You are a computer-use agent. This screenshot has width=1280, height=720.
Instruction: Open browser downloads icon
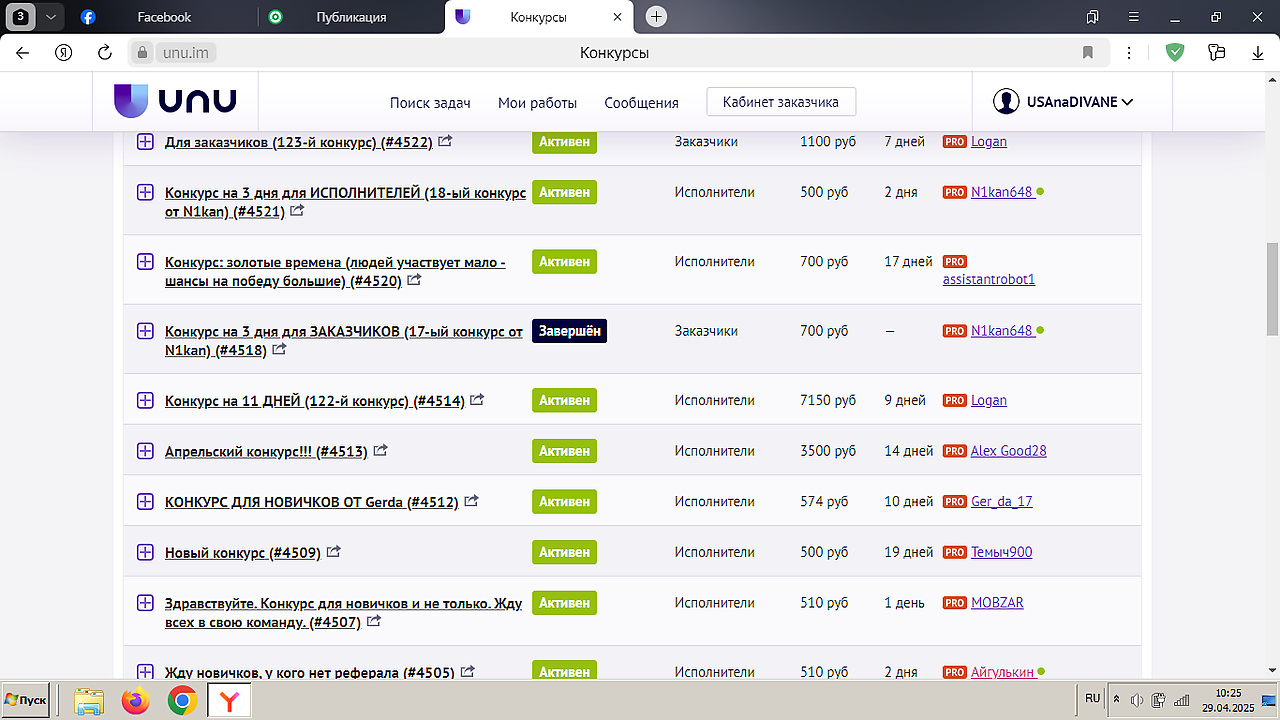[1258, 53]
